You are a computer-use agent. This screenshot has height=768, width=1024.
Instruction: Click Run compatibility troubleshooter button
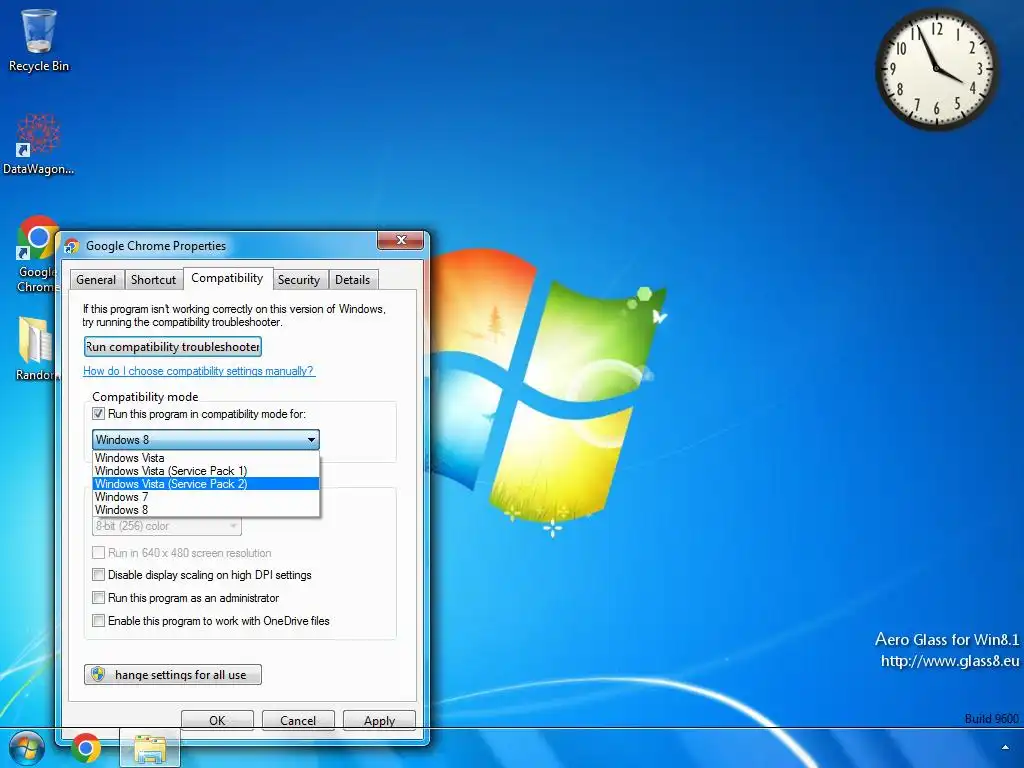click(172, 347)
